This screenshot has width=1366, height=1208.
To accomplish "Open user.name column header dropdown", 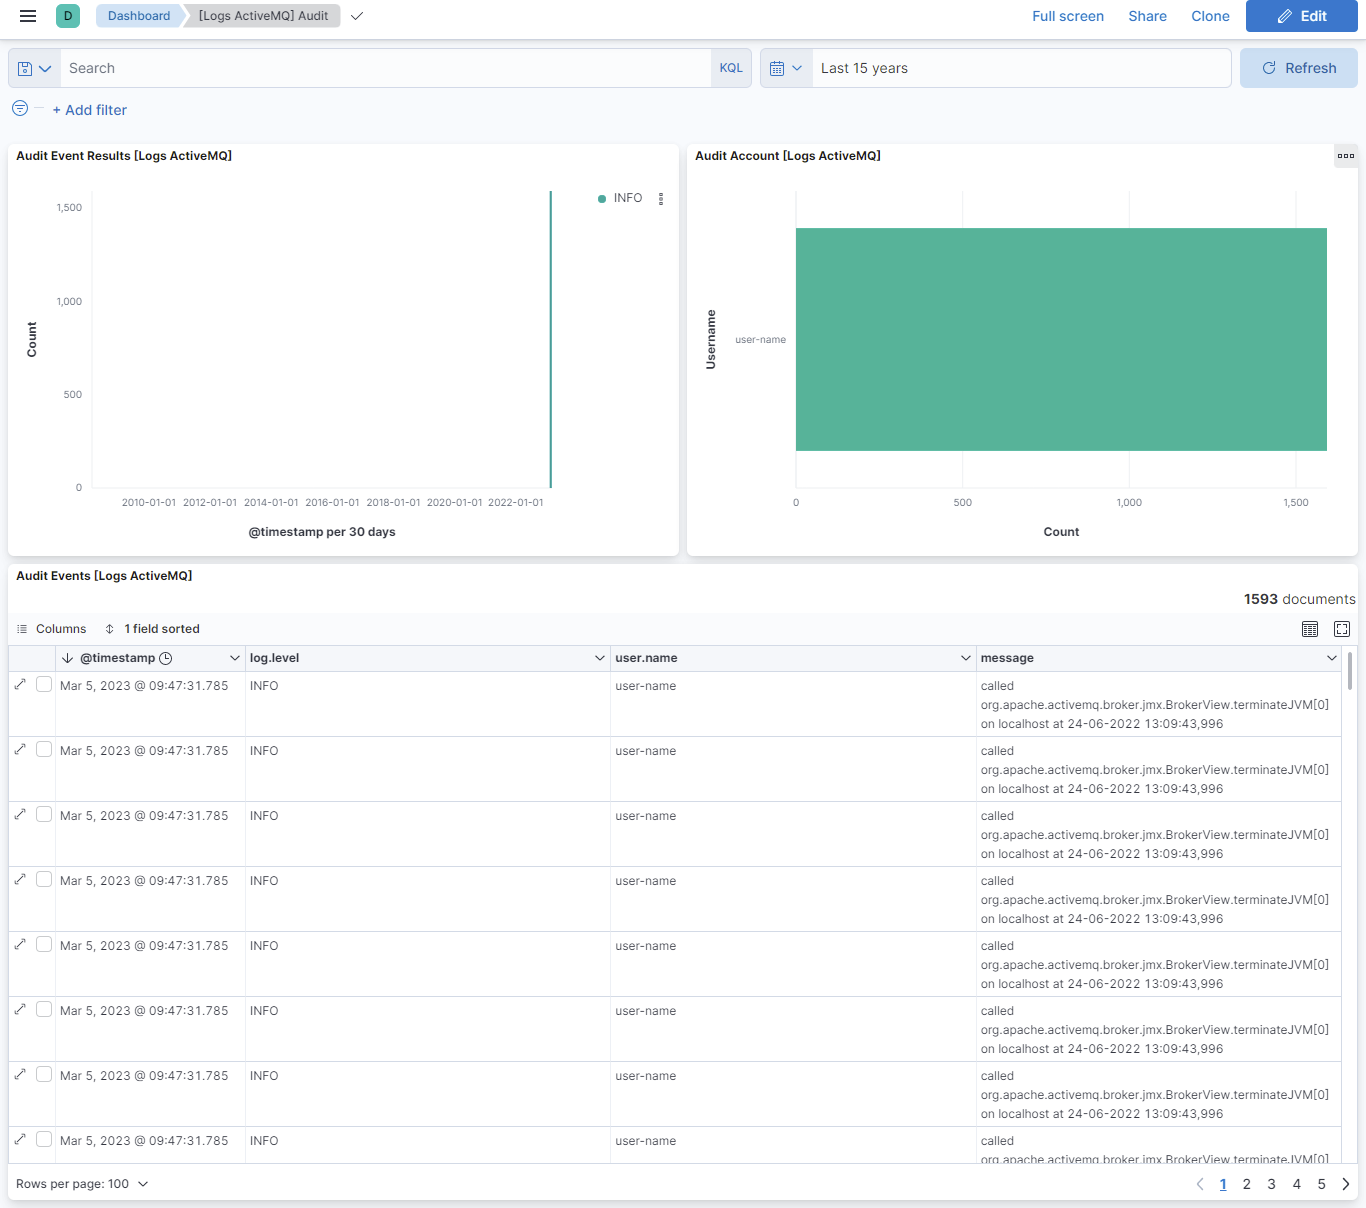I will click(x=966, y=658).
